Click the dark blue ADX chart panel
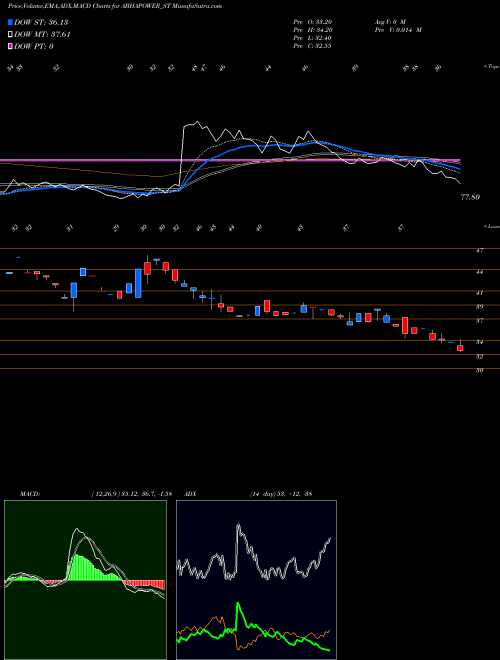 pos(256,580)
